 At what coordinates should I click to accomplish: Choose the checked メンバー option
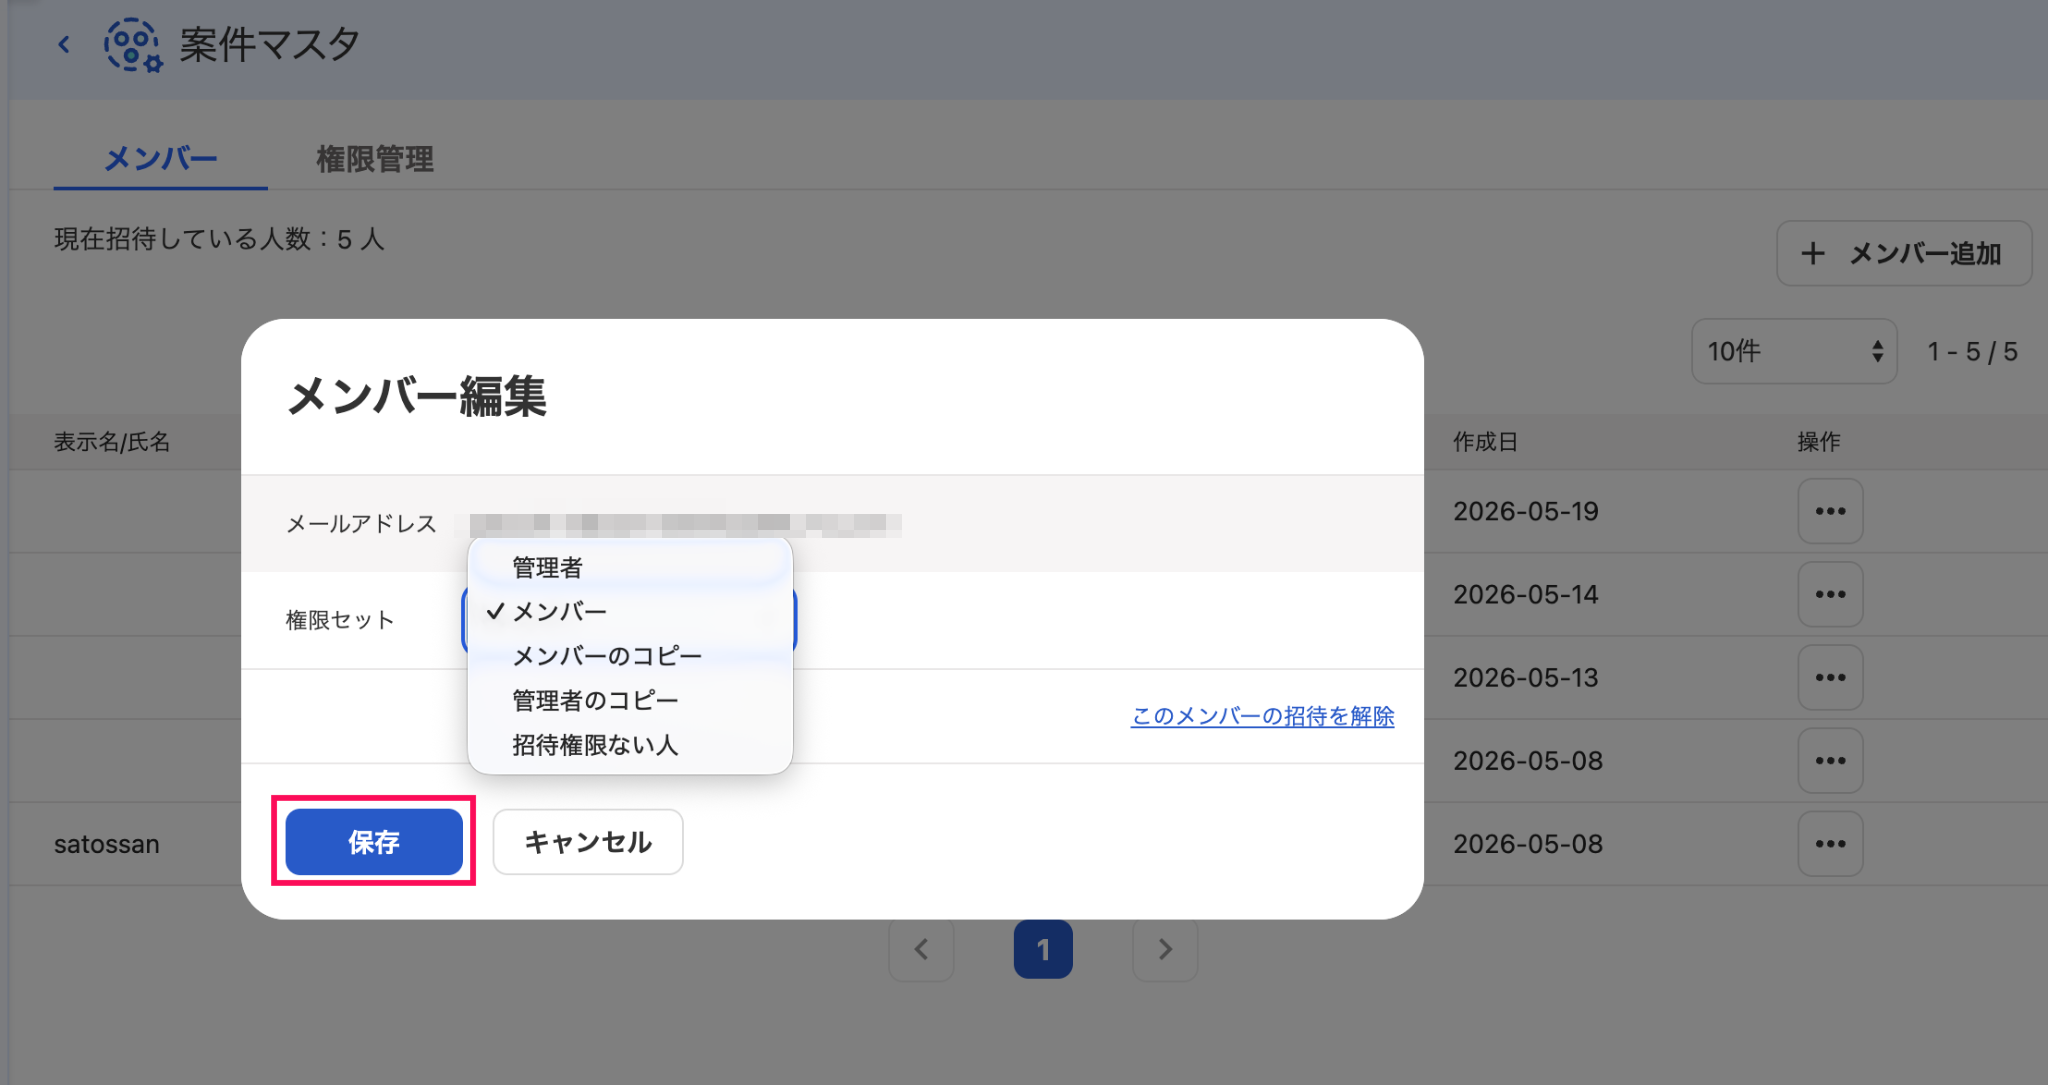[630, 611]
